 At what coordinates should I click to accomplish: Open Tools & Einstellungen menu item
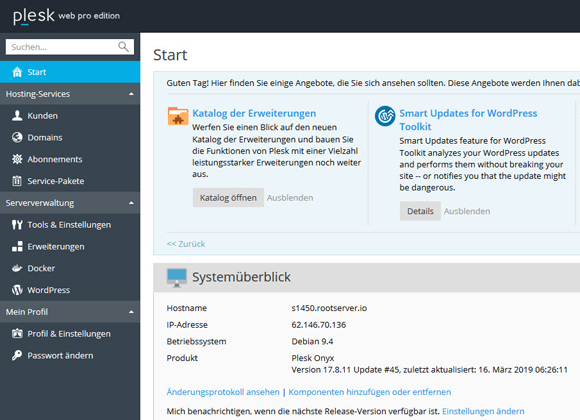(x=70, y=225)
